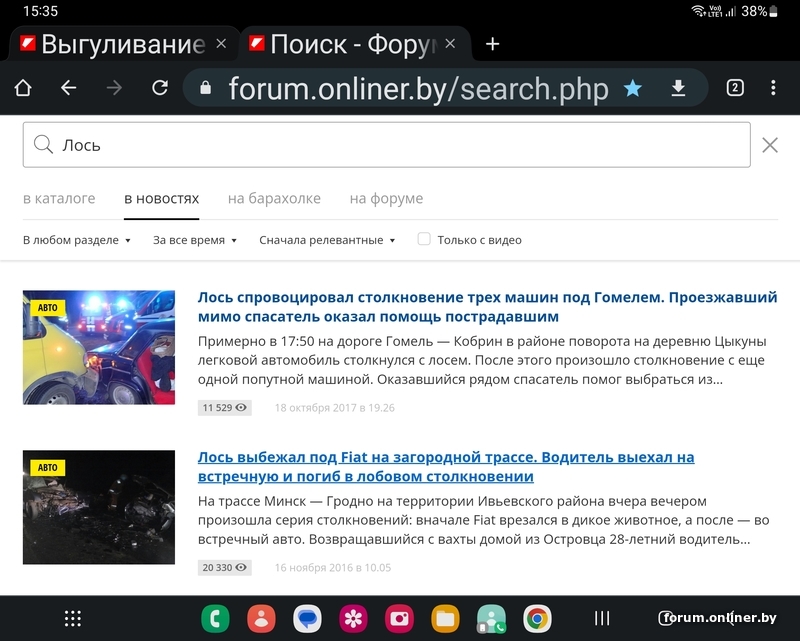Tap the URL forum.onliner.by/search.php
The image size is (800, 641).
(418, 89)
